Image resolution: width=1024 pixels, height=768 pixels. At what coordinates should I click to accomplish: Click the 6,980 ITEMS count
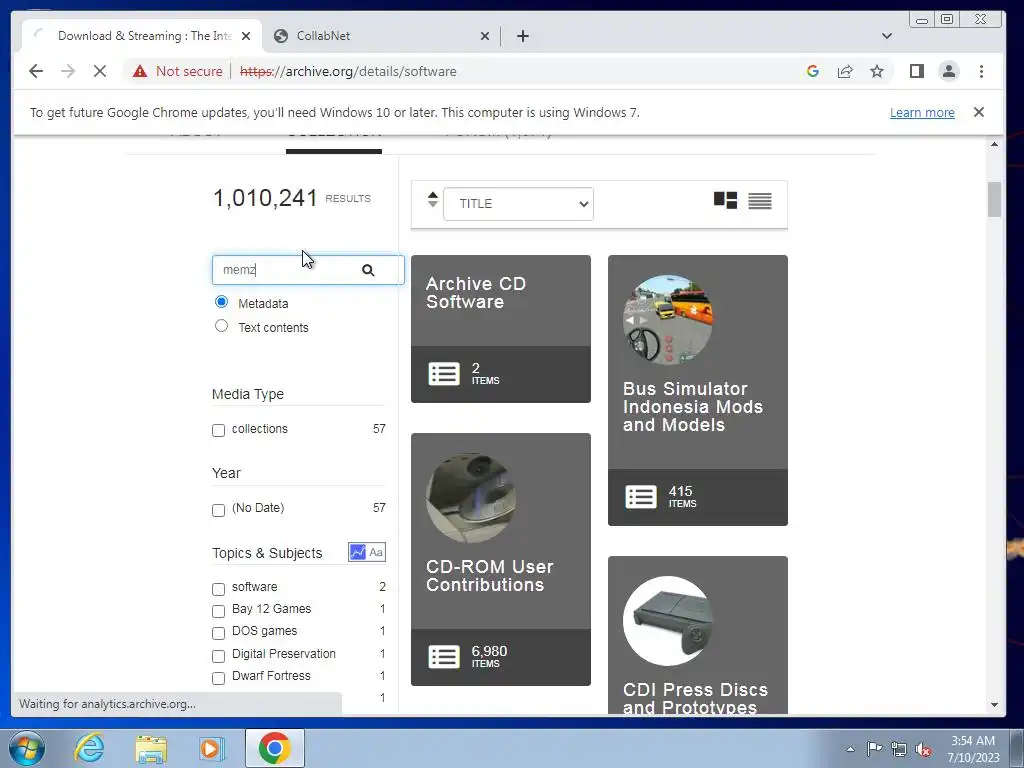tap(489, 656)
